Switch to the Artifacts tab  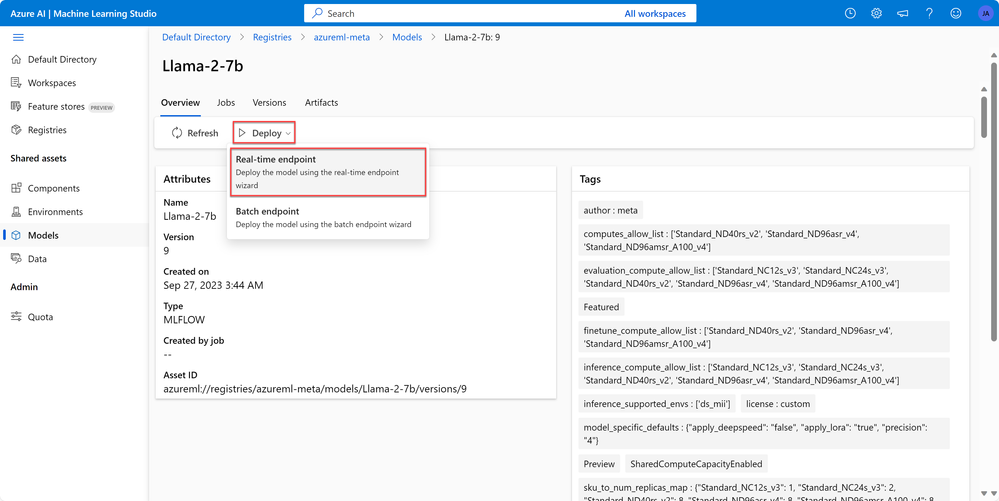point(321,103)
